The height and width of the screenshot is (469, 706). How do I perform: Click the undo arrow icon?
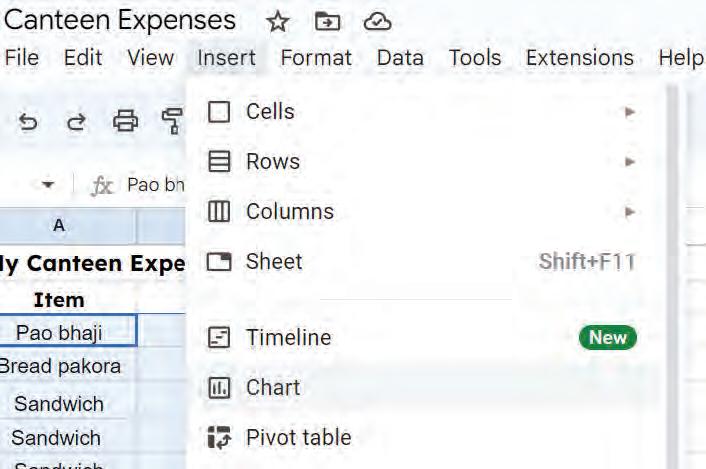click(28, 122)
